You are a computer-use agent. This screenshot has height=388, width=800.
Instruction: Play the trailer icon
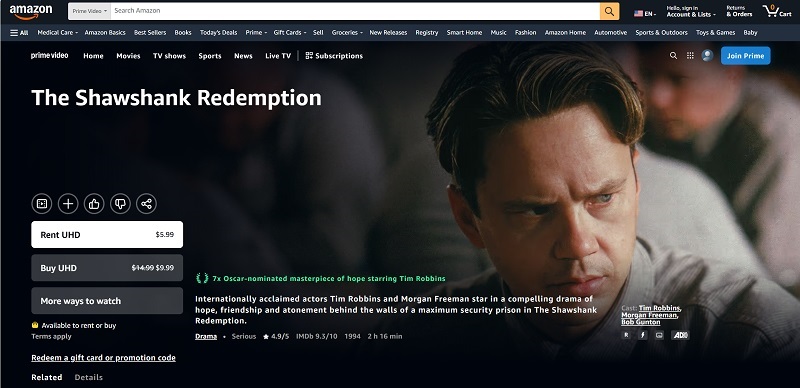click(42, 204)
